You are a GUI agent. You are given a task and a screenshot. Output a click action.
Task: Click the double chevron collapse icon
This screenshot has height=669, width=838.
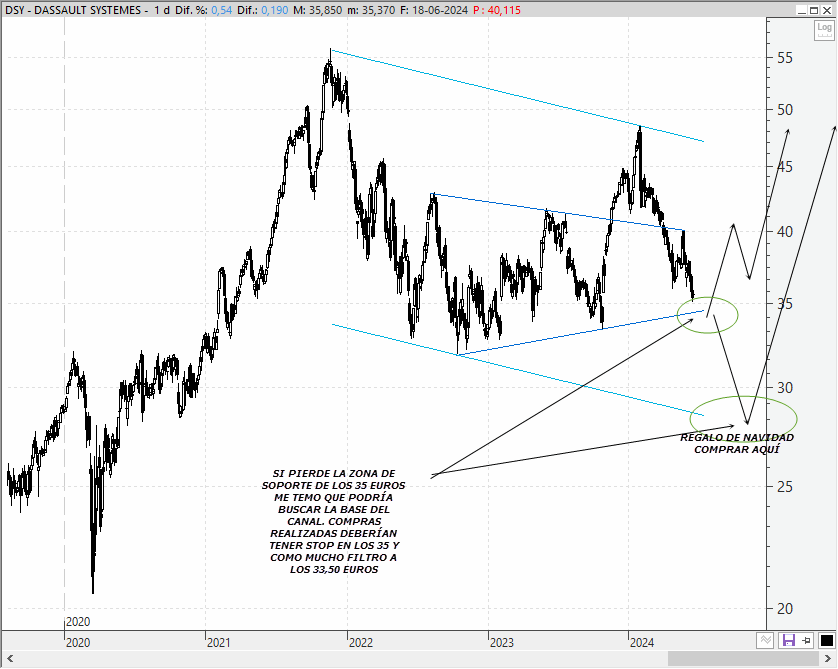pos(765,640)
